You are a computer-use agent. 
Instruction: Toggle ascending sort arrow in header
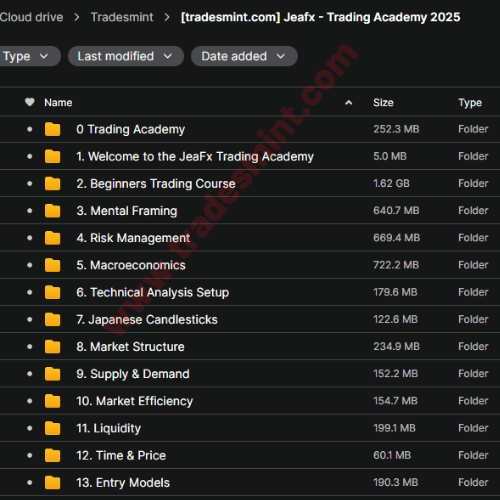coord(349,103)
